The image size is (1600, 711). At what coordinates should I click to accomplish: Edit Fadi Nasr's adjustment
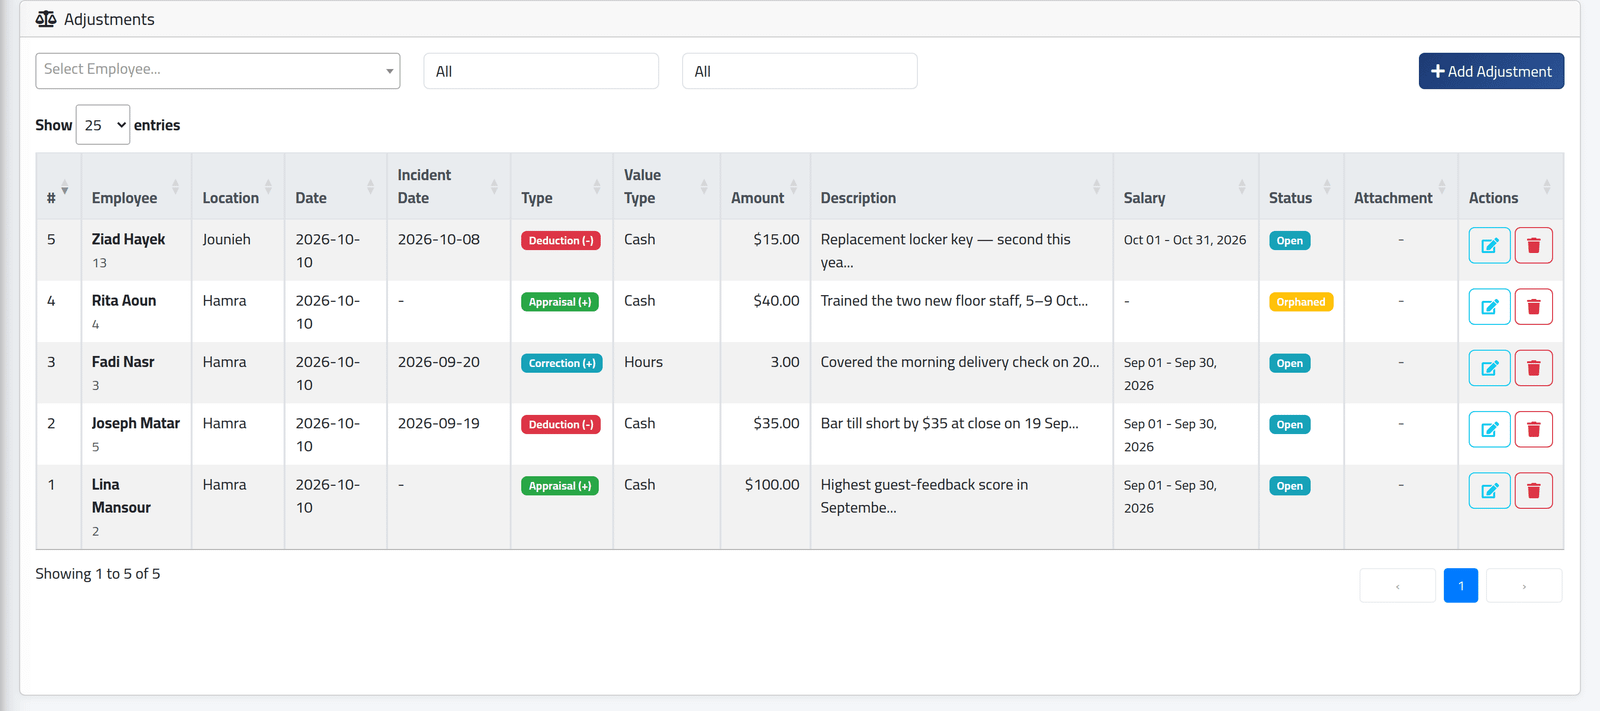pos(1489,368)
